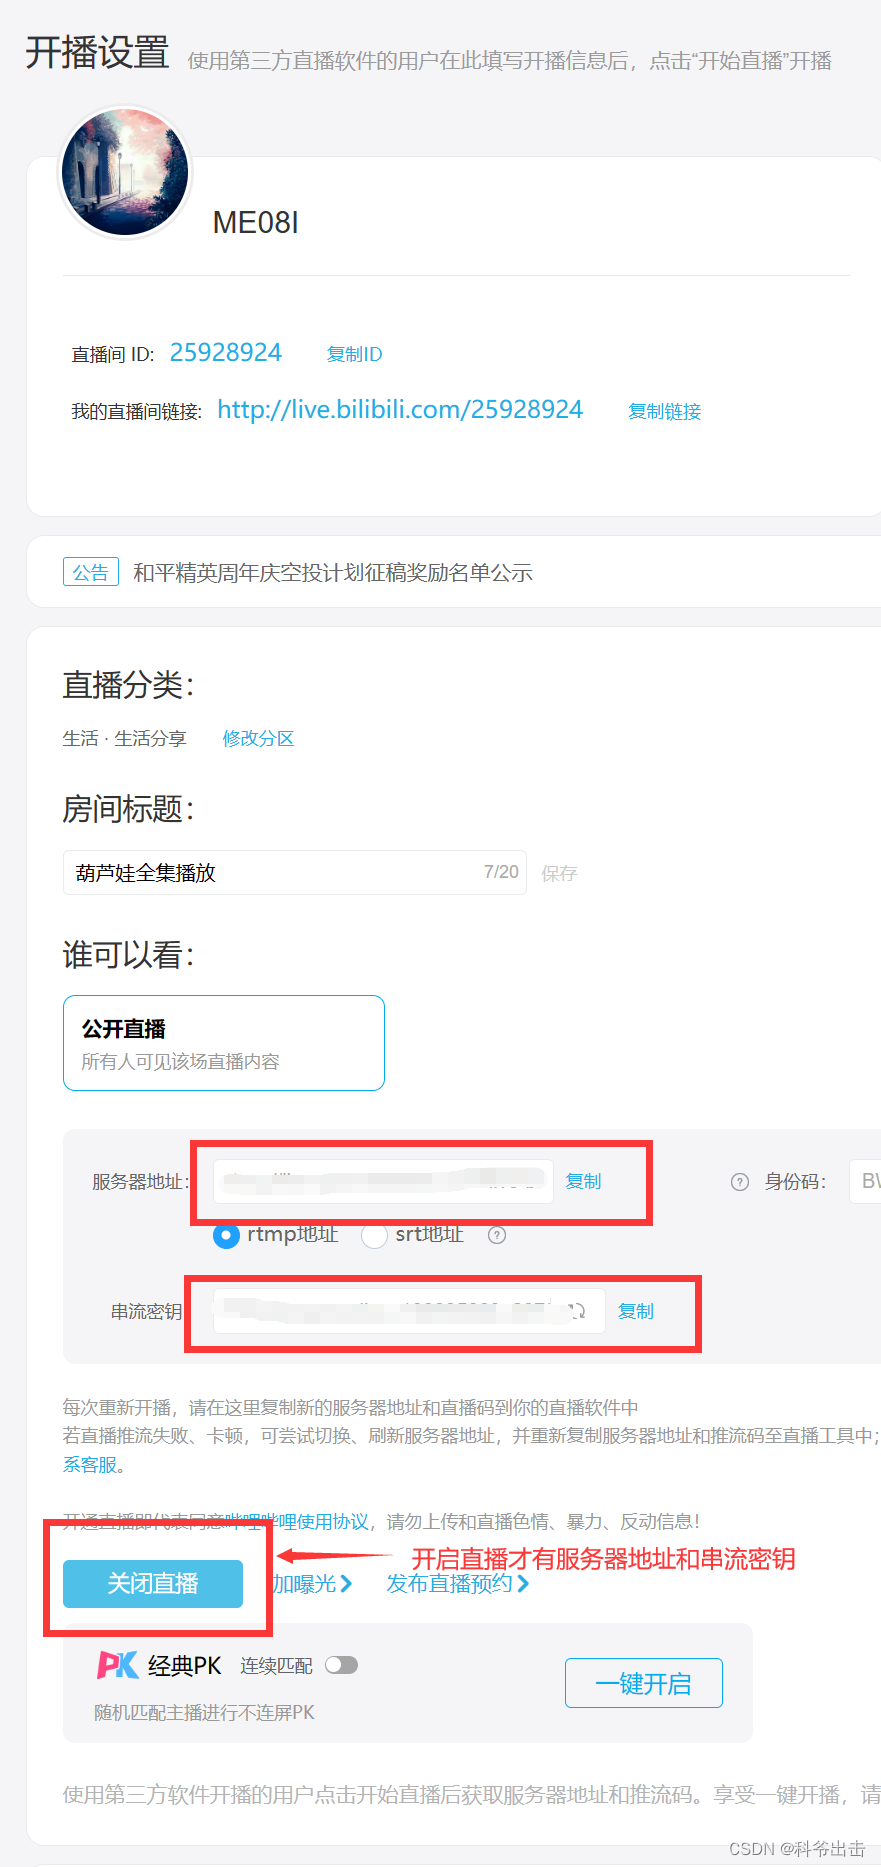881x1867 pixels.
Task: Click the 关闭直播 button
Action: [153, 1583]
